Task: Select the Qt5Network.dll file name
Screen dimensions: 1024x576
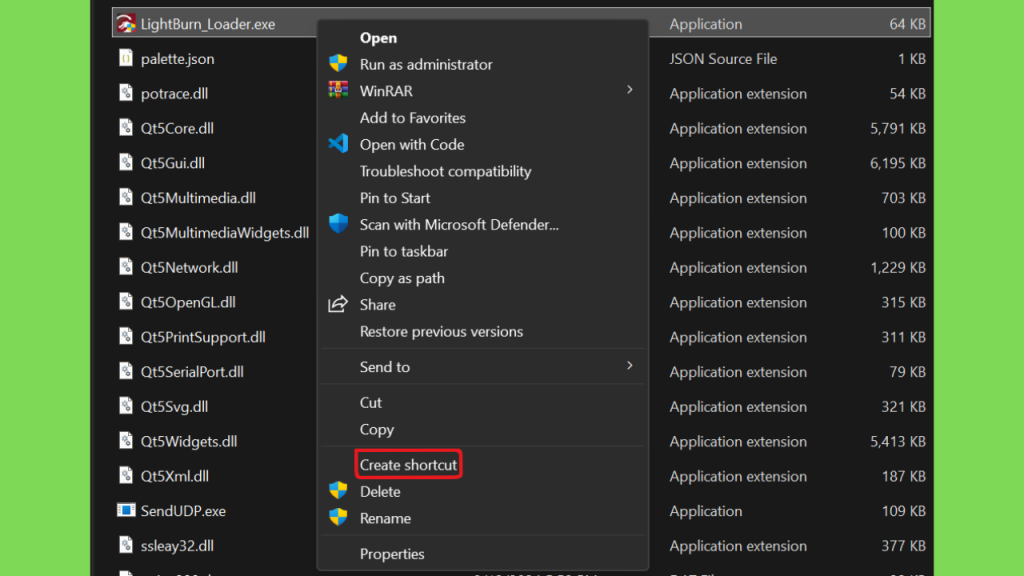Action: click(189, 267)
